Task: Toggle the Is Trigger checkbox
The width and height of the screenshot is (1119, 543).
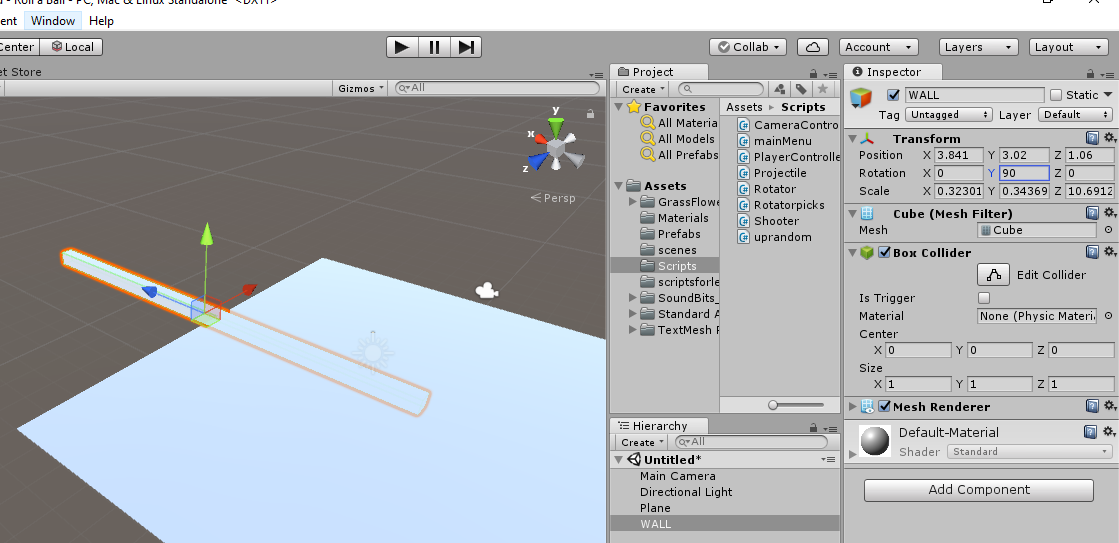Action: (x=984, y=298)
